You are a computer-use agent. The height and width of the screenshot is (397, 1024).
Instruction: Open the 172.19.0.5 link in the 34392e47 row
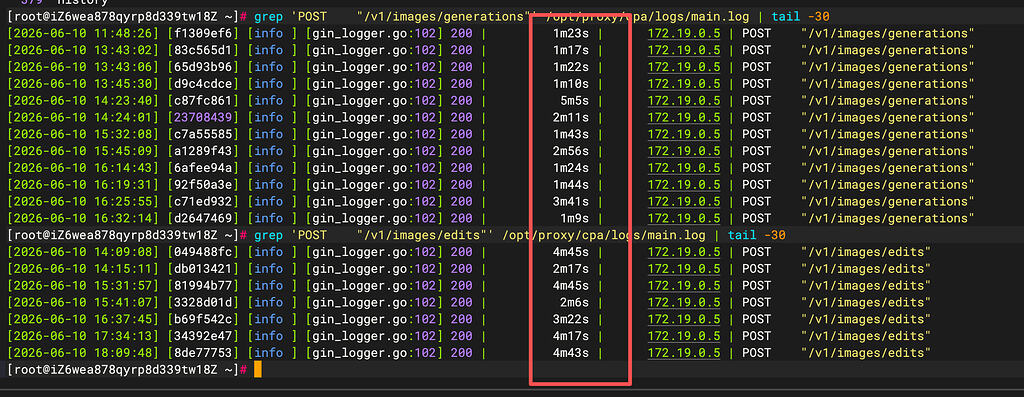click(684, 336)
